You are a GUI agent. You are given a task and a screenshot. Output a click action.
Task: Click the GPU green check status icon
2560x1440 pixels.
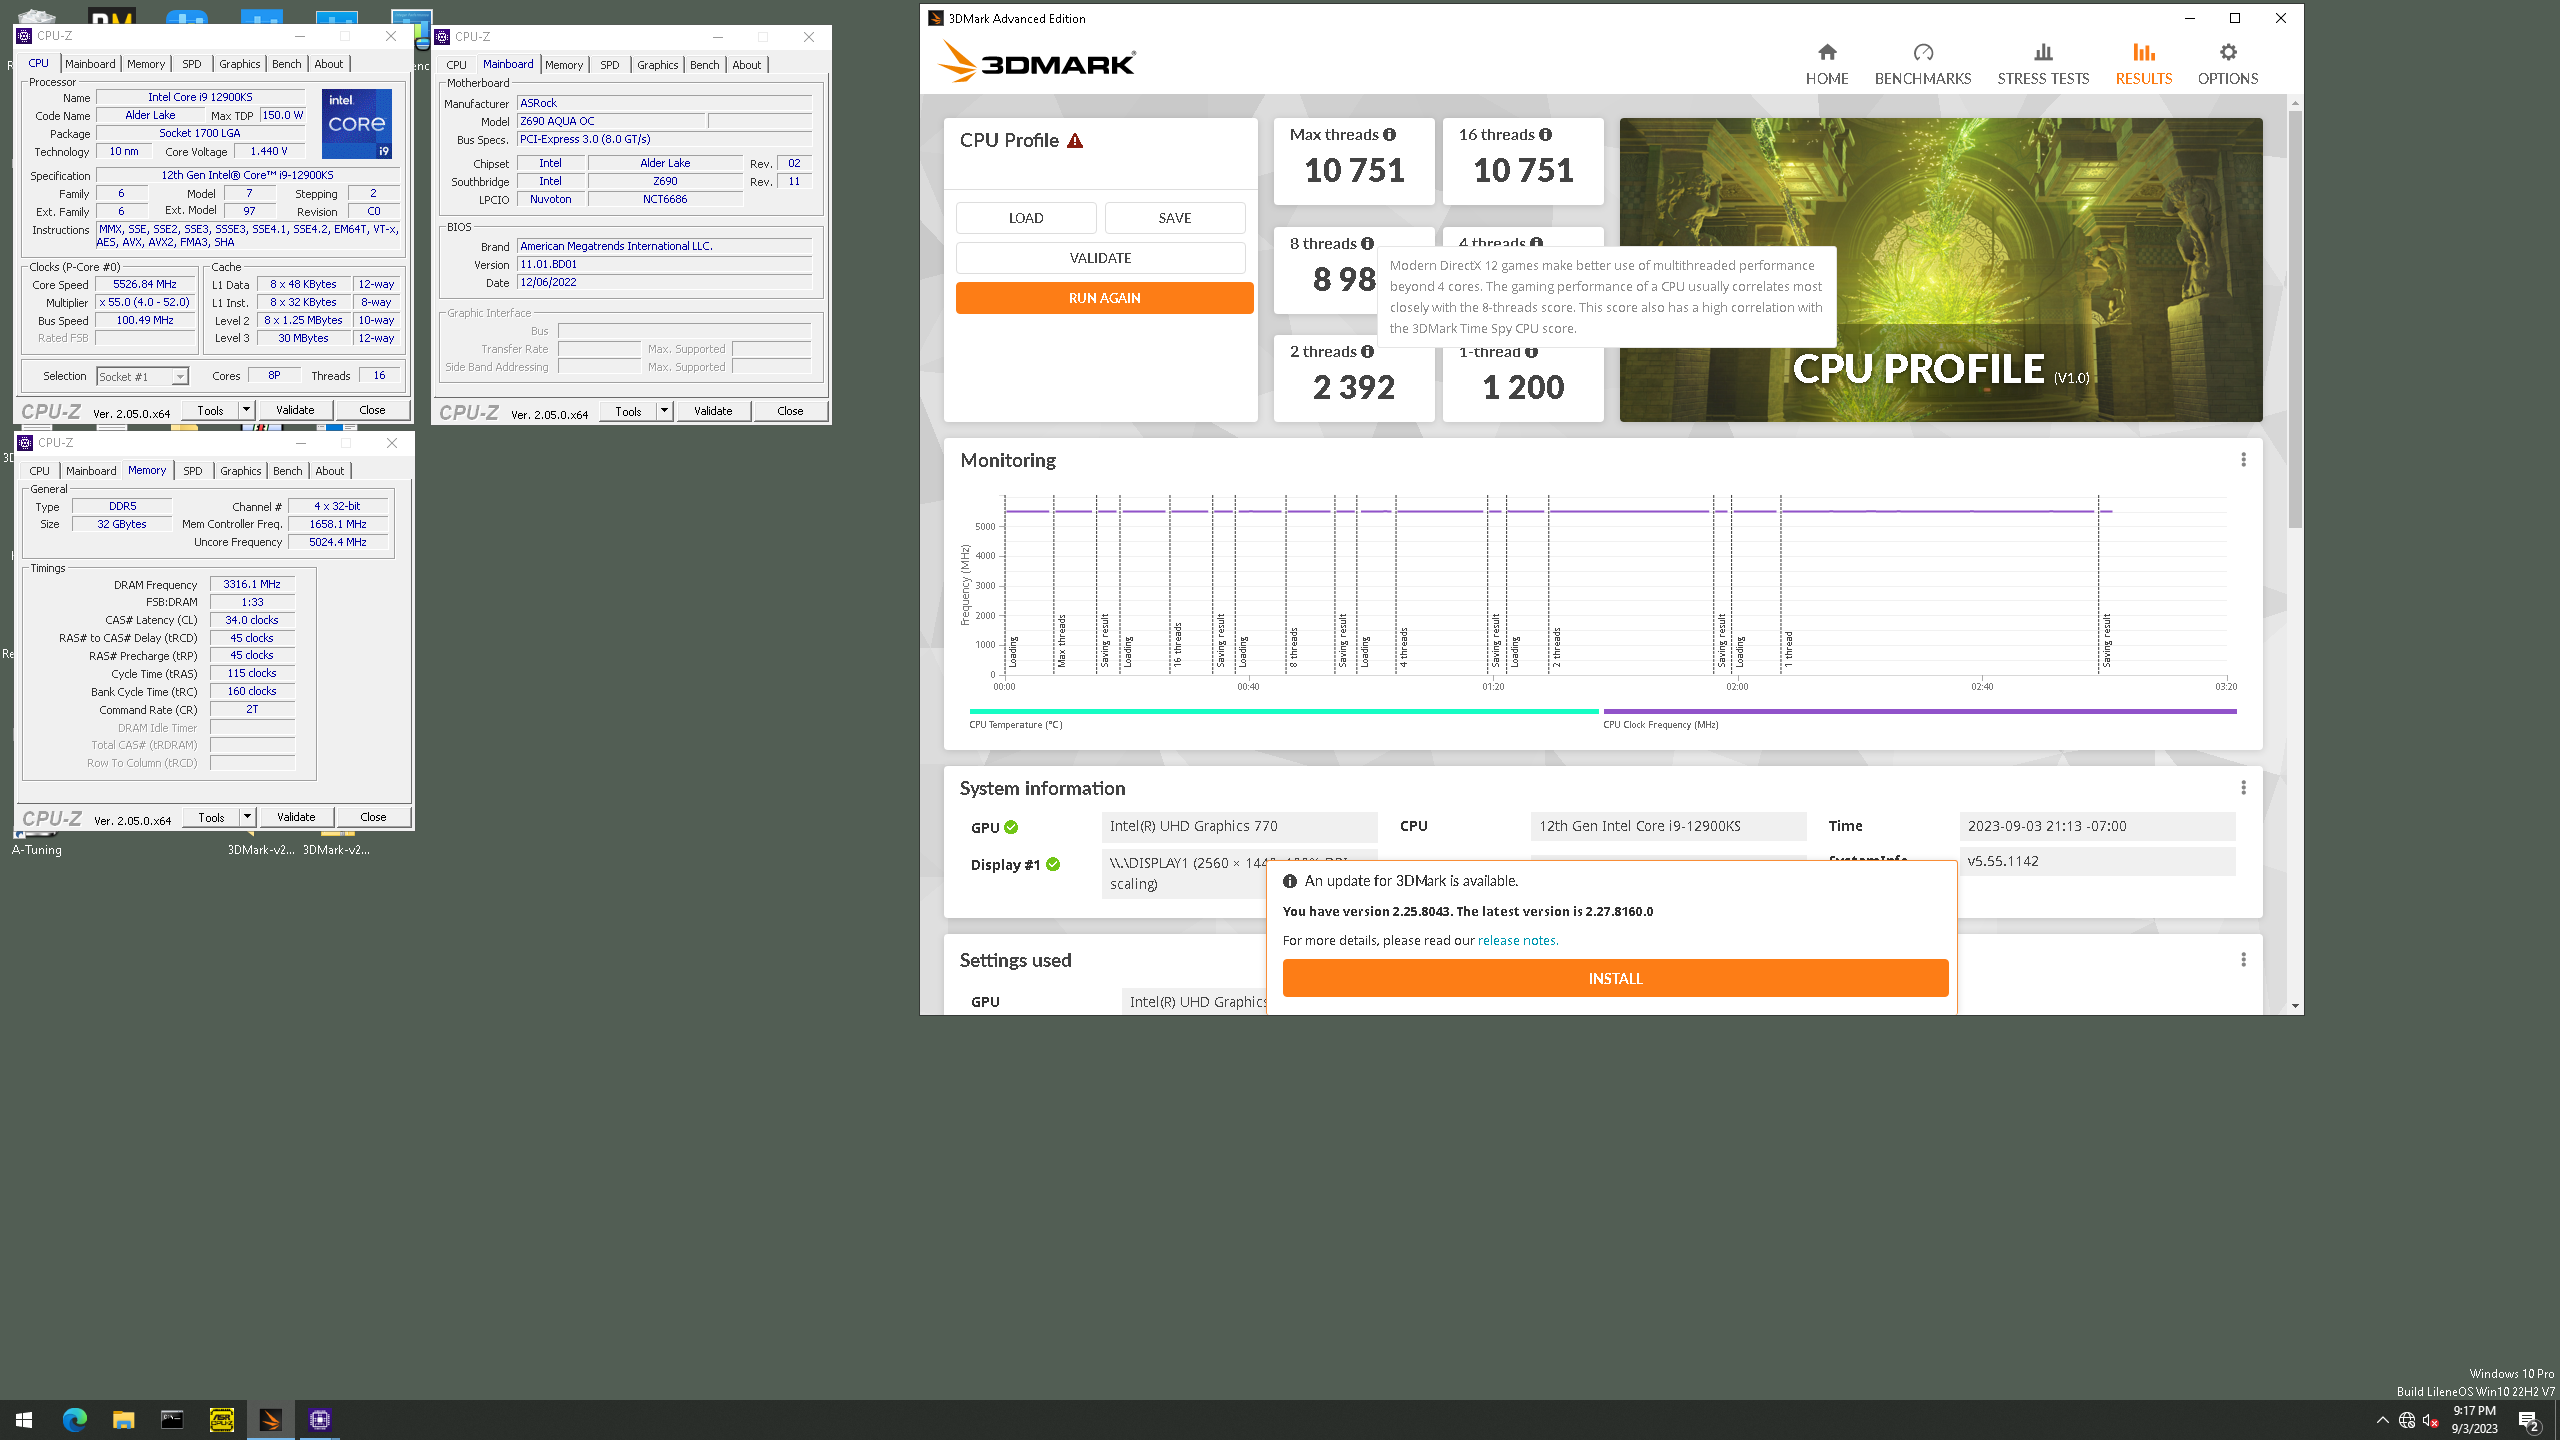pos(1011,827)
